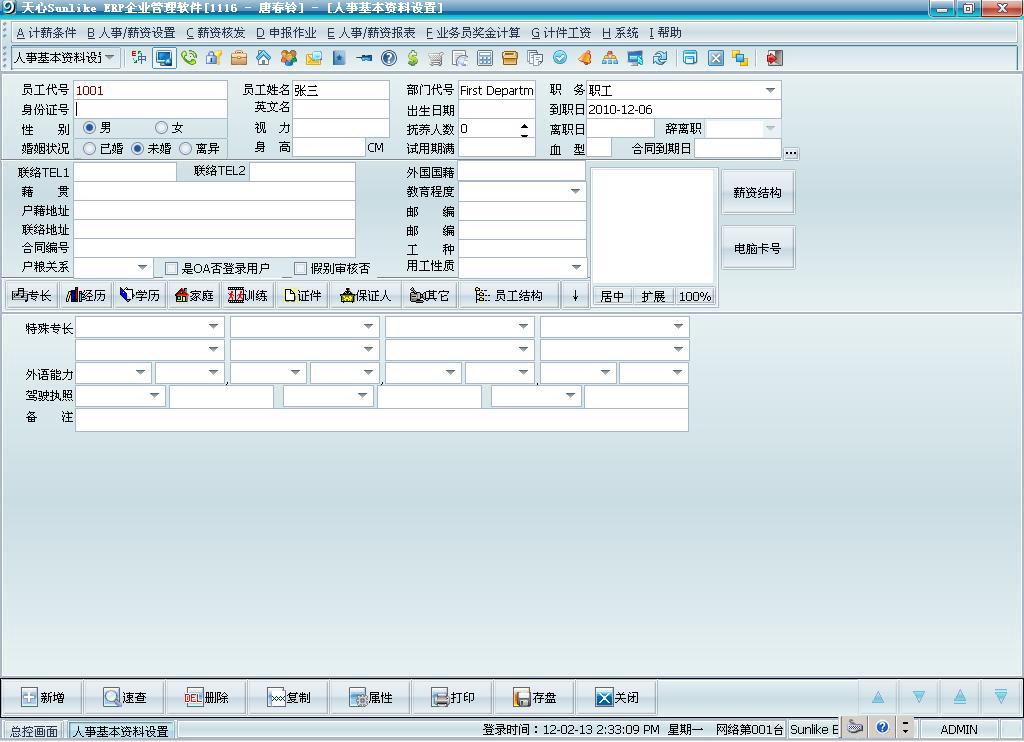Viewport: 1024px width, 742px height.
Task: Click the 薪资结构 button
Action: coord(758,192)
